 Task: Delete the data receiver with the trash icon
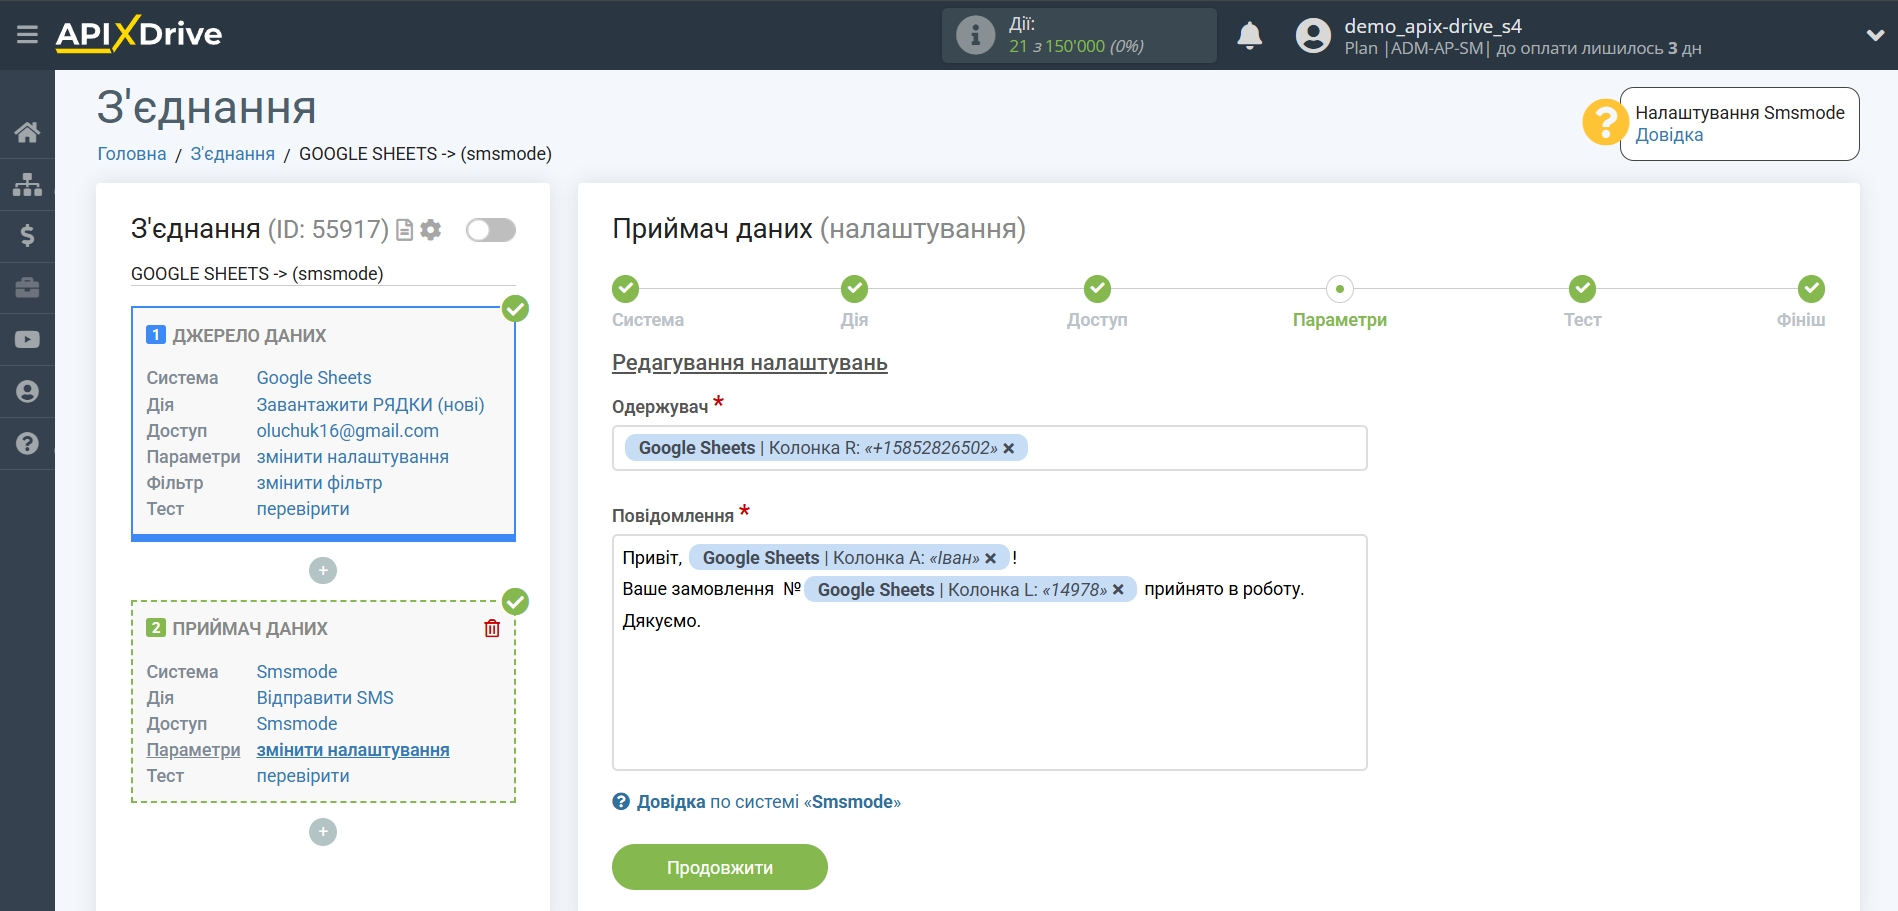[x=492, y=628]
